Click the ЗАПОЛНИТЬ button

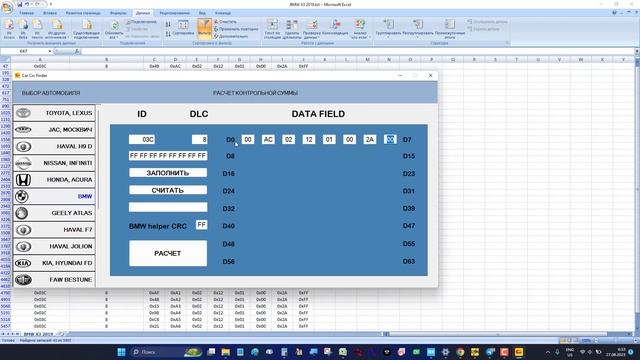[x=168, y=173]
